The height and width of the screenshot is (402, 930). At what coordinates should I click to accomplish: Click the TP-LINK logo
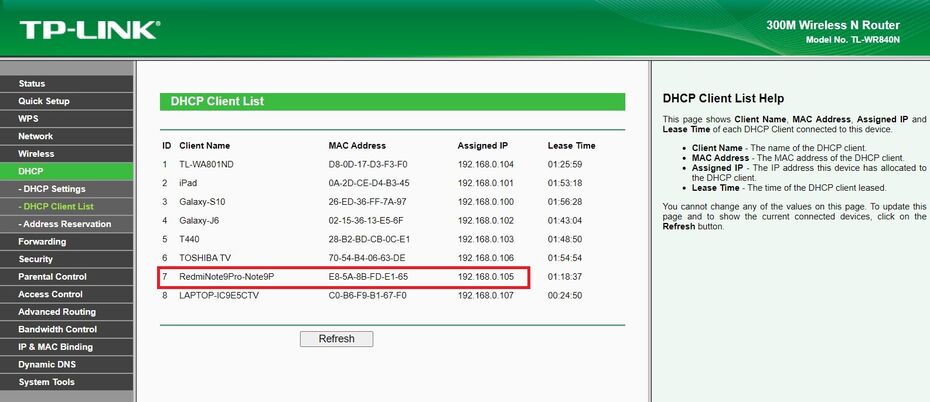(89, 30)
